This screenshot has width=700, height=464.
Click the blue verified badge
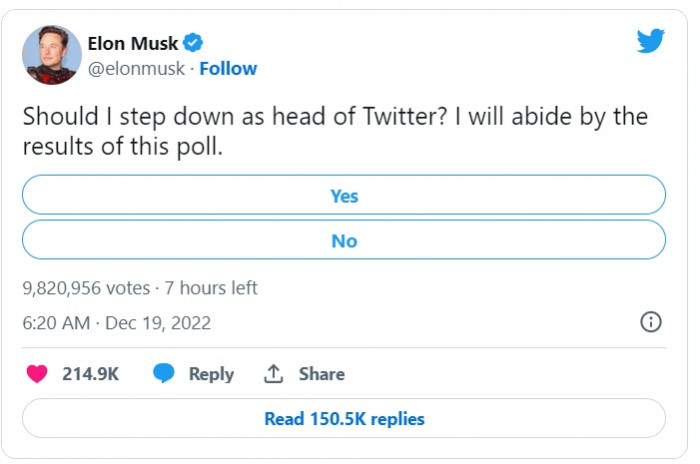point(193,42)
